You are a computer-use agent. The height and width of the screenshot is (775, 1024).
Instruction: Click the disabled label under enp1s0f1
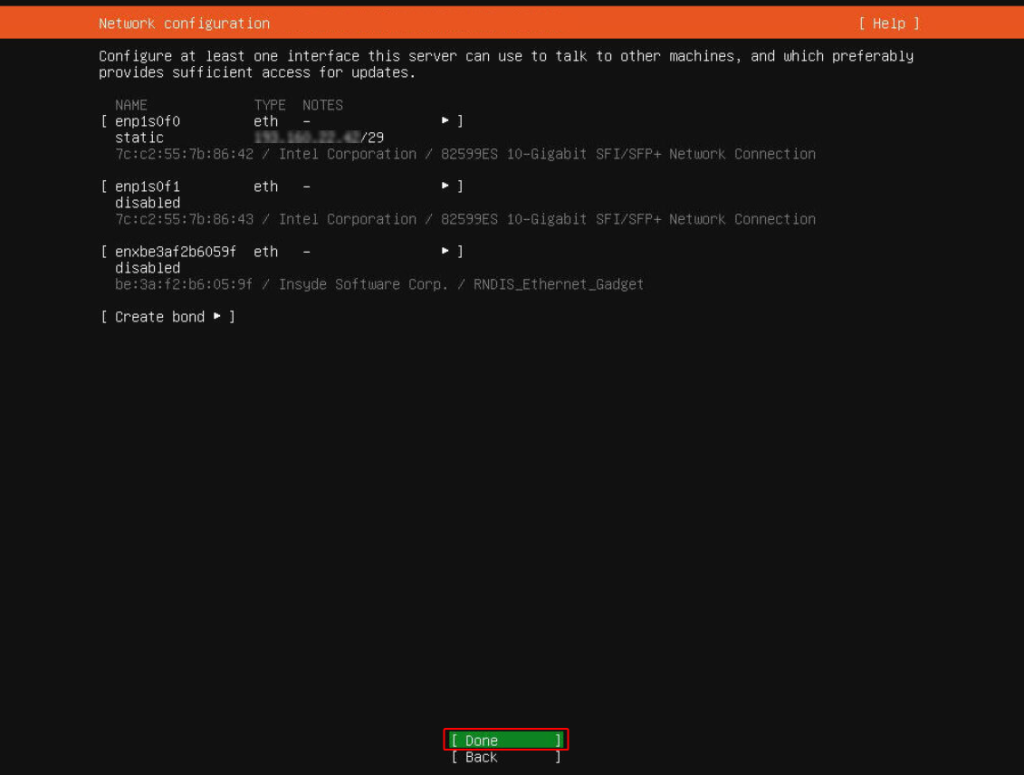(147, 202)
